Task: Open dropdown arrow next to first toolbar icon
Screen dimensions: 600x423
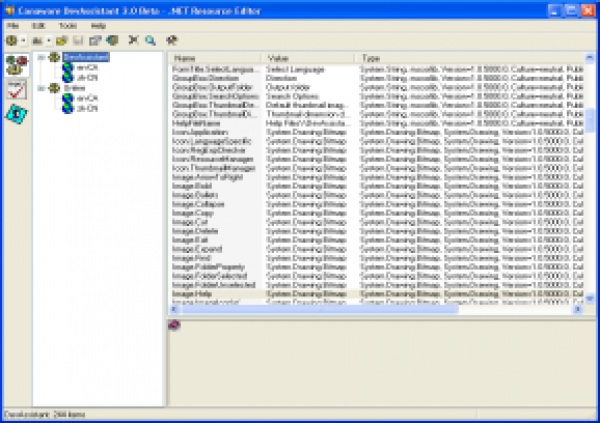Action: point(23,40)
